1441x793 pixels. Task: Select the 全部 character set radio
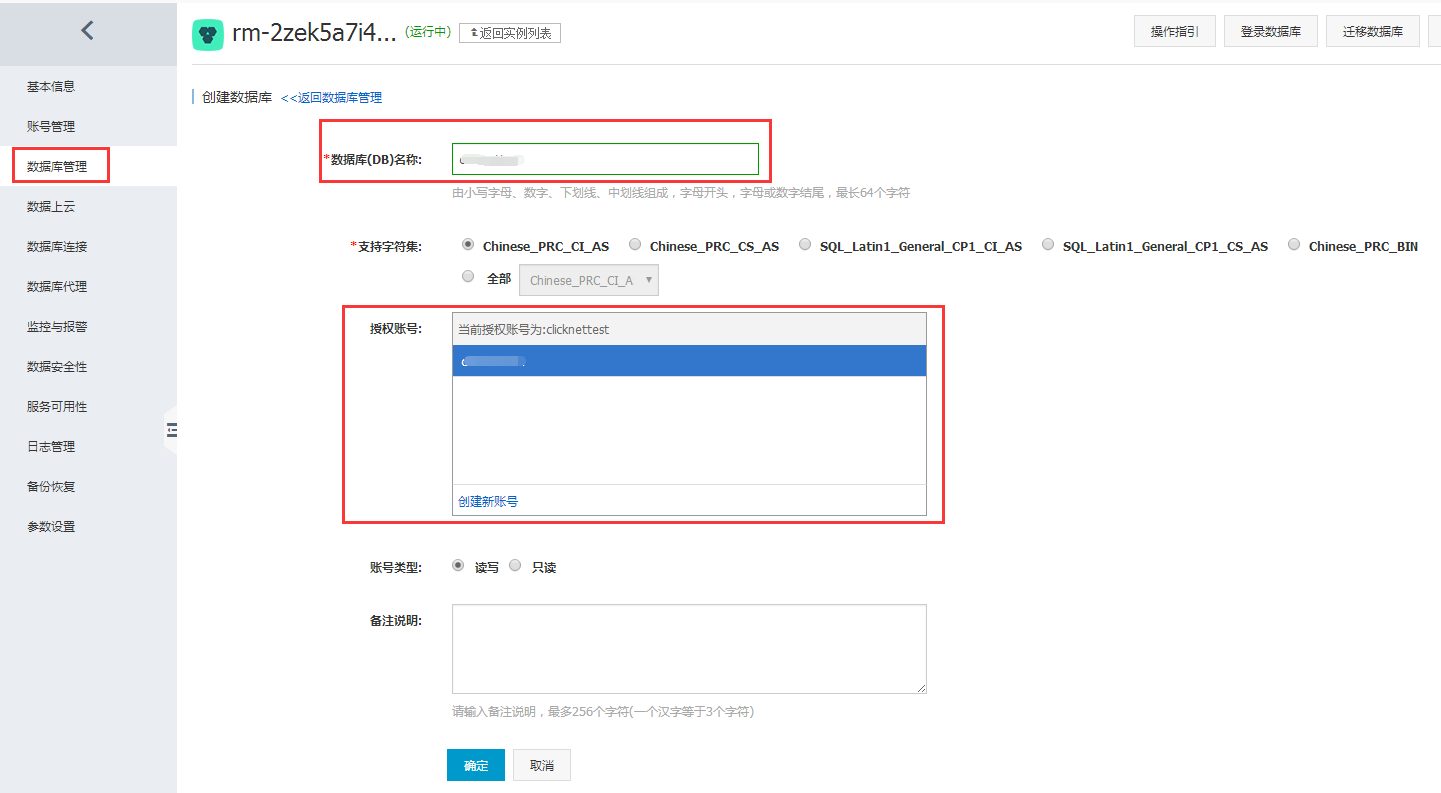pyautogui.click(x=468, y=278)
